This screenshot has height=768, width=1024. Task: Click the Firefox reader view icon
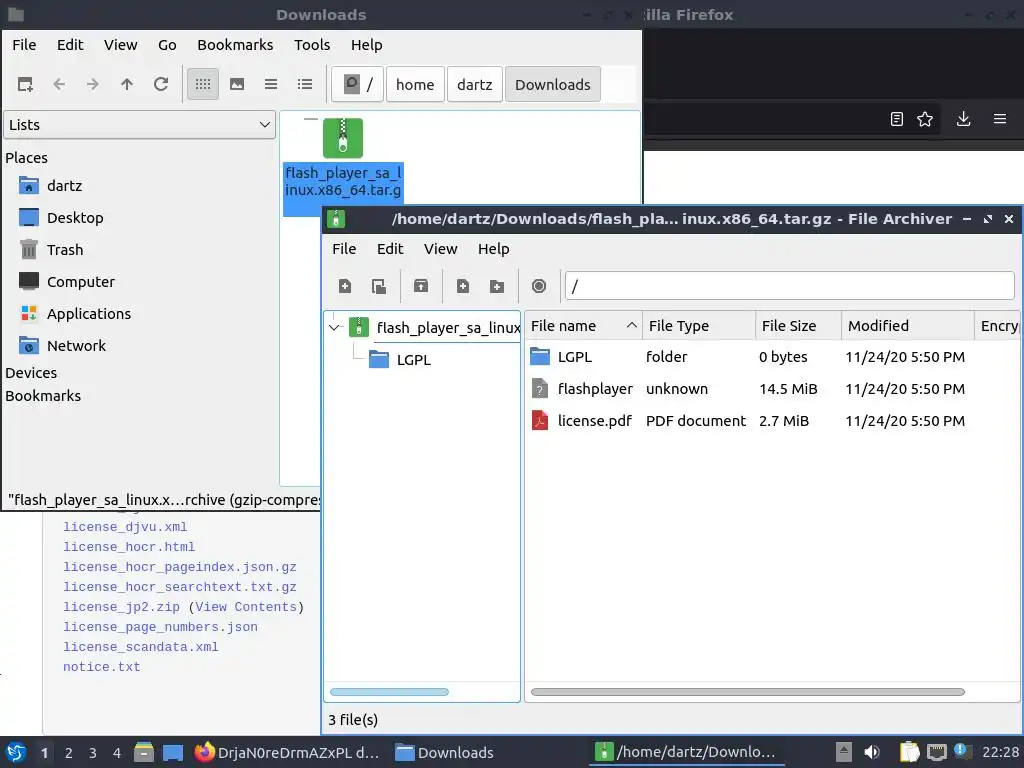[897, 119]
